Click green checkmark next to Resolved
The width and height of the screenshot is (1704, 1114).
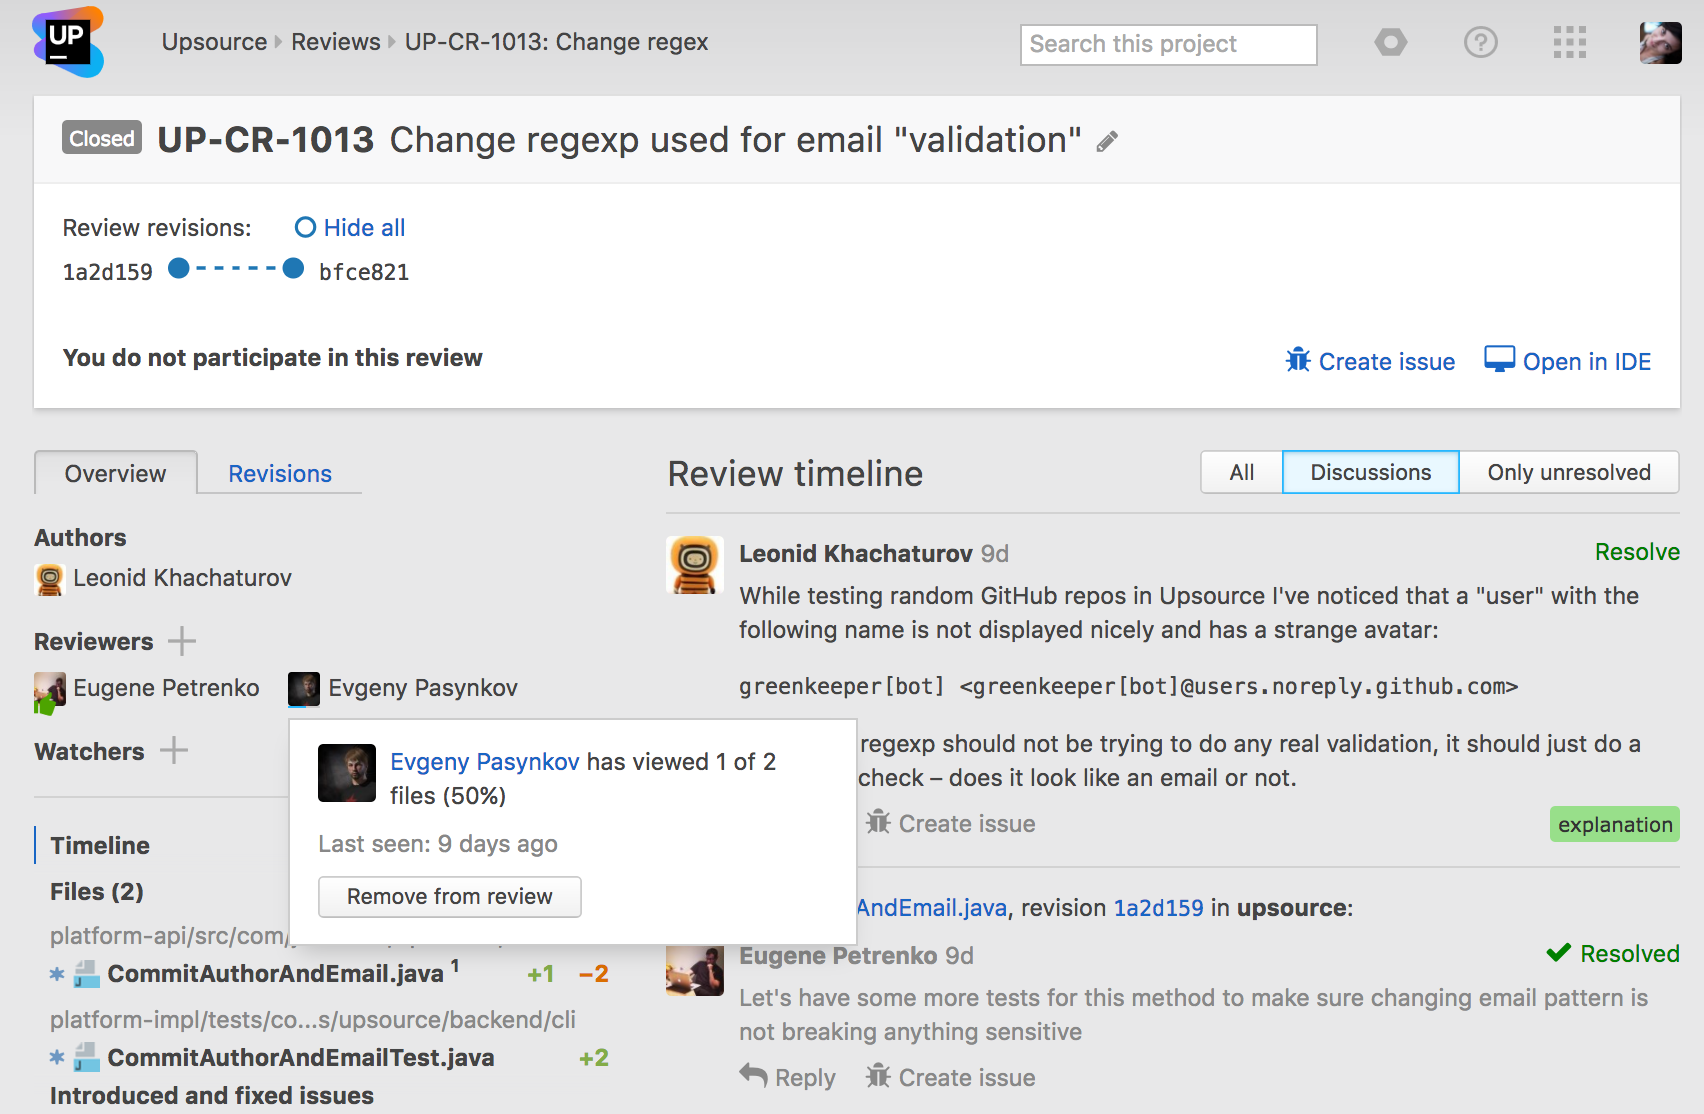click(1558, 952)
